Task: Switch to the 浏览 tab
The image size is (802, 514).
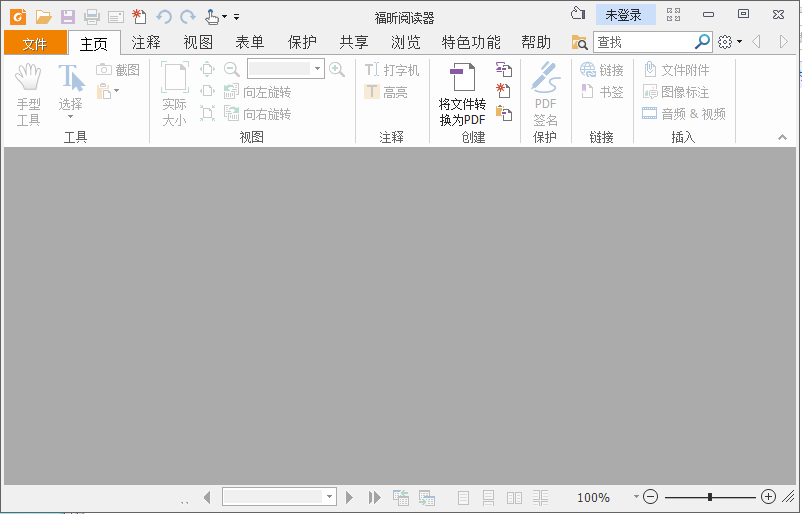Action: coord(406,42)
